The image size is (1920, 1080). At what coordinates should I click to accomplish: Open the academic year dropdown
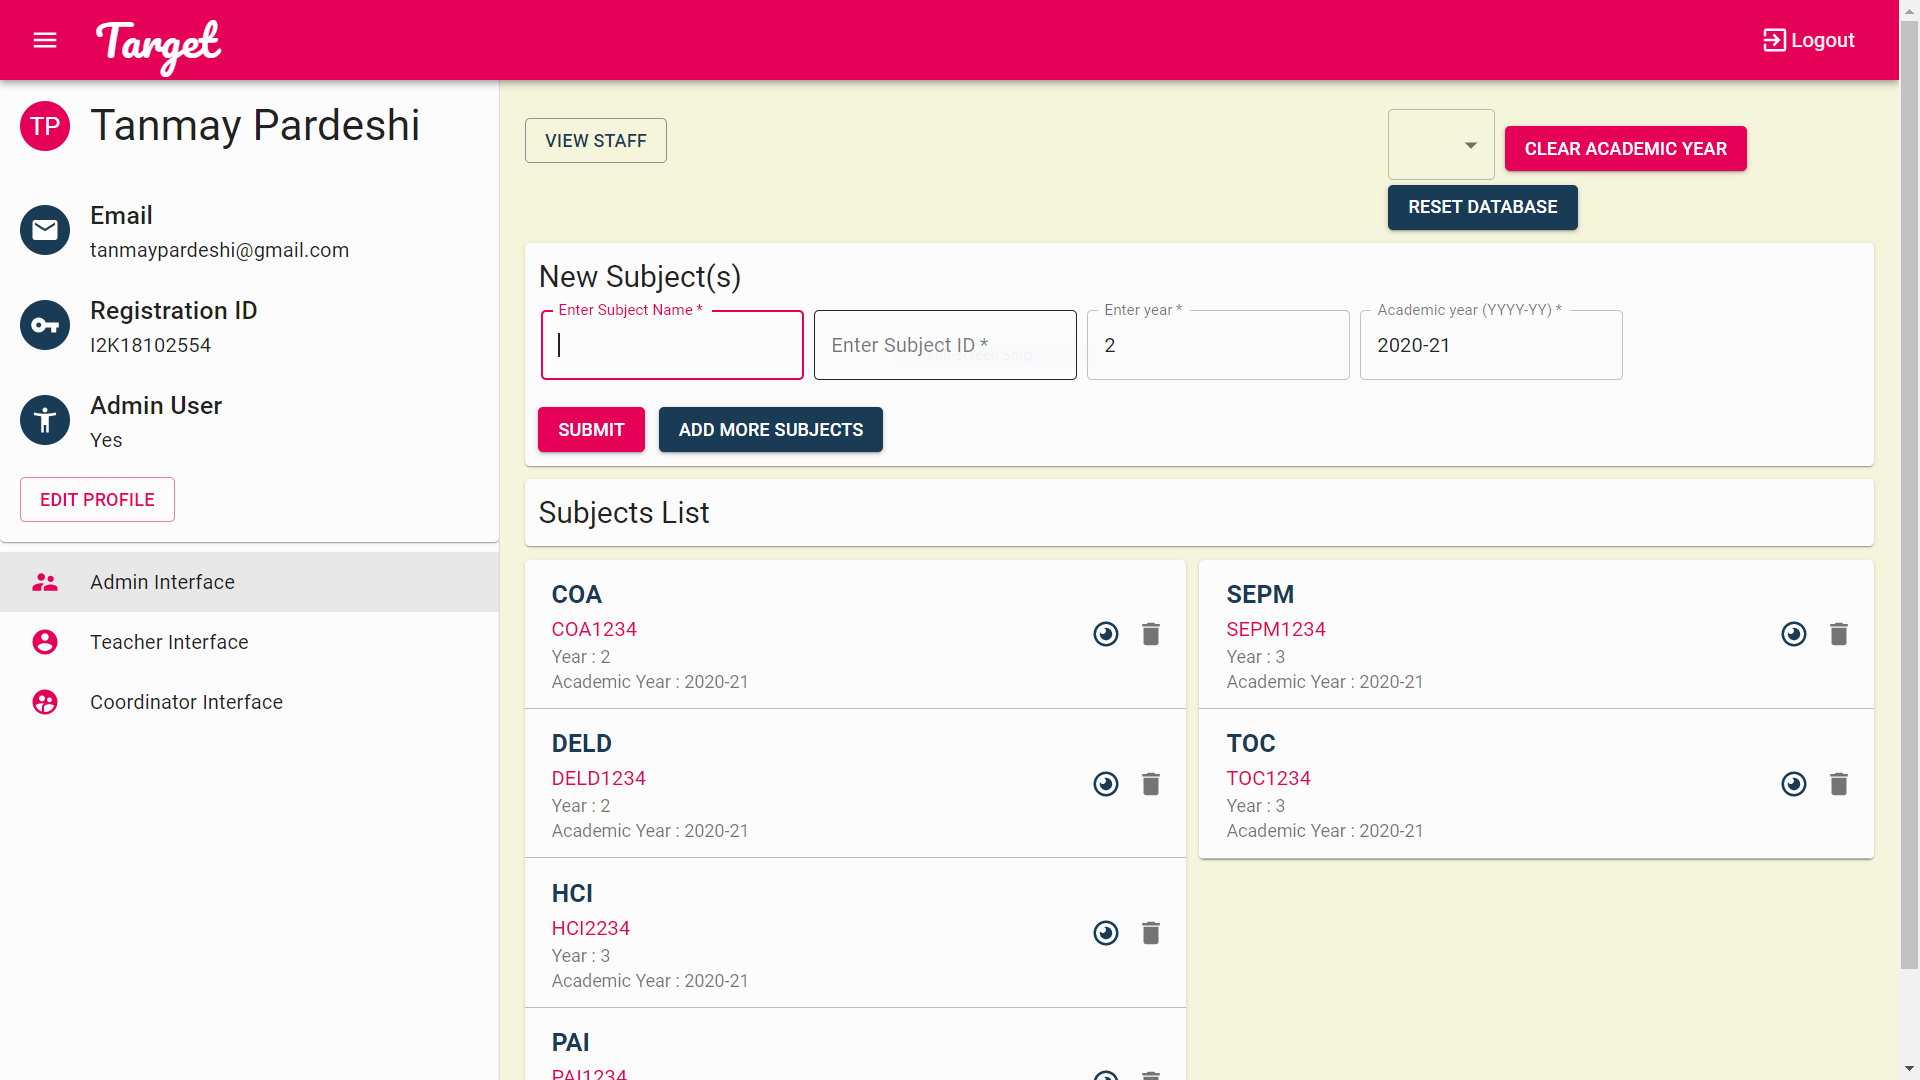[x=1441, y=145]
